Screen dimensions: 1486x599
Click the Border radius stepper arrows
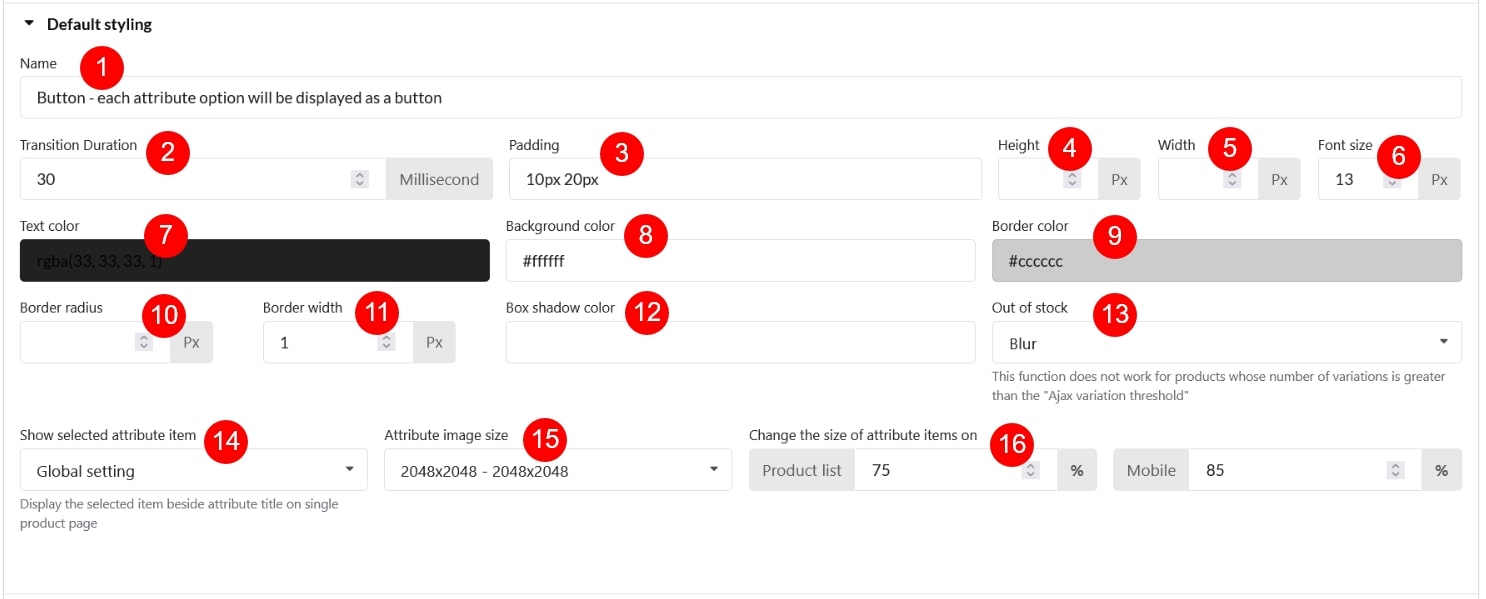pos(144,342)
